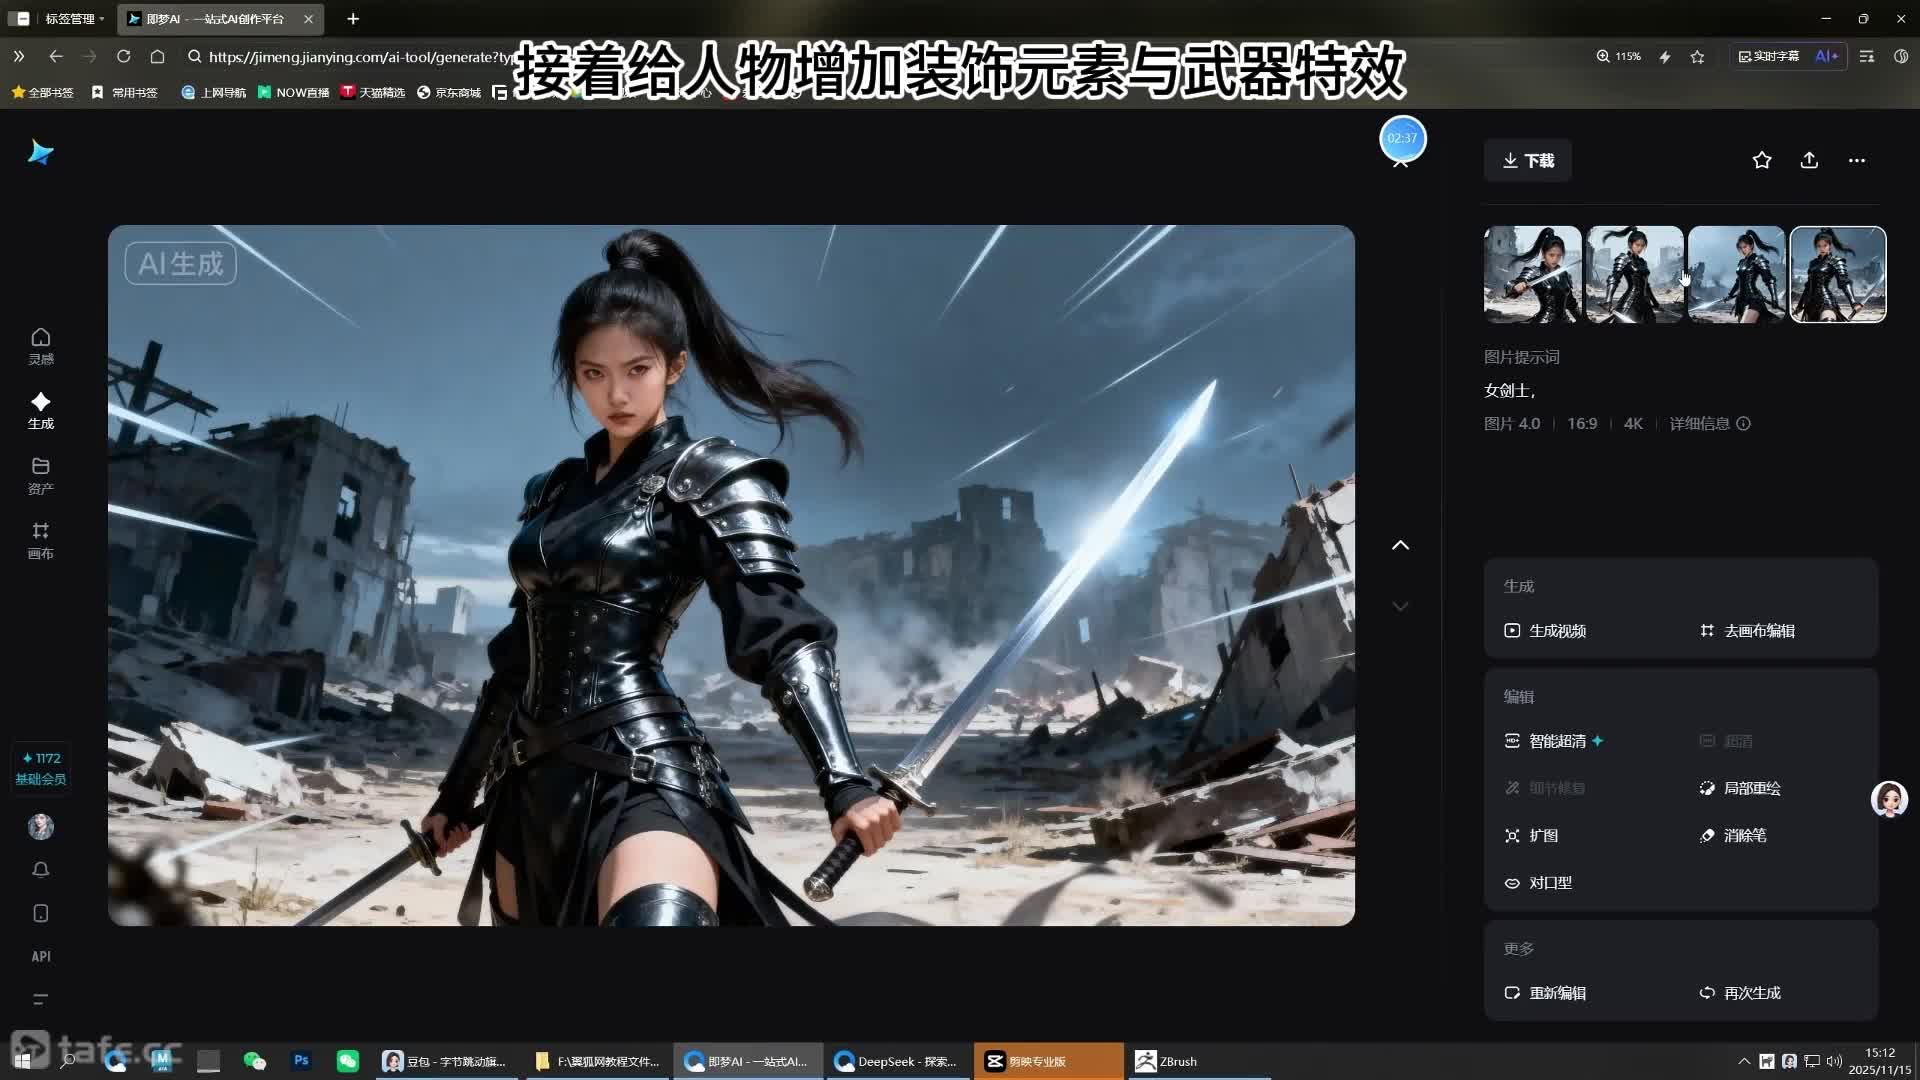Open 灵感 inspiration page in sidebar
1920x1080 pixels.
40,346
